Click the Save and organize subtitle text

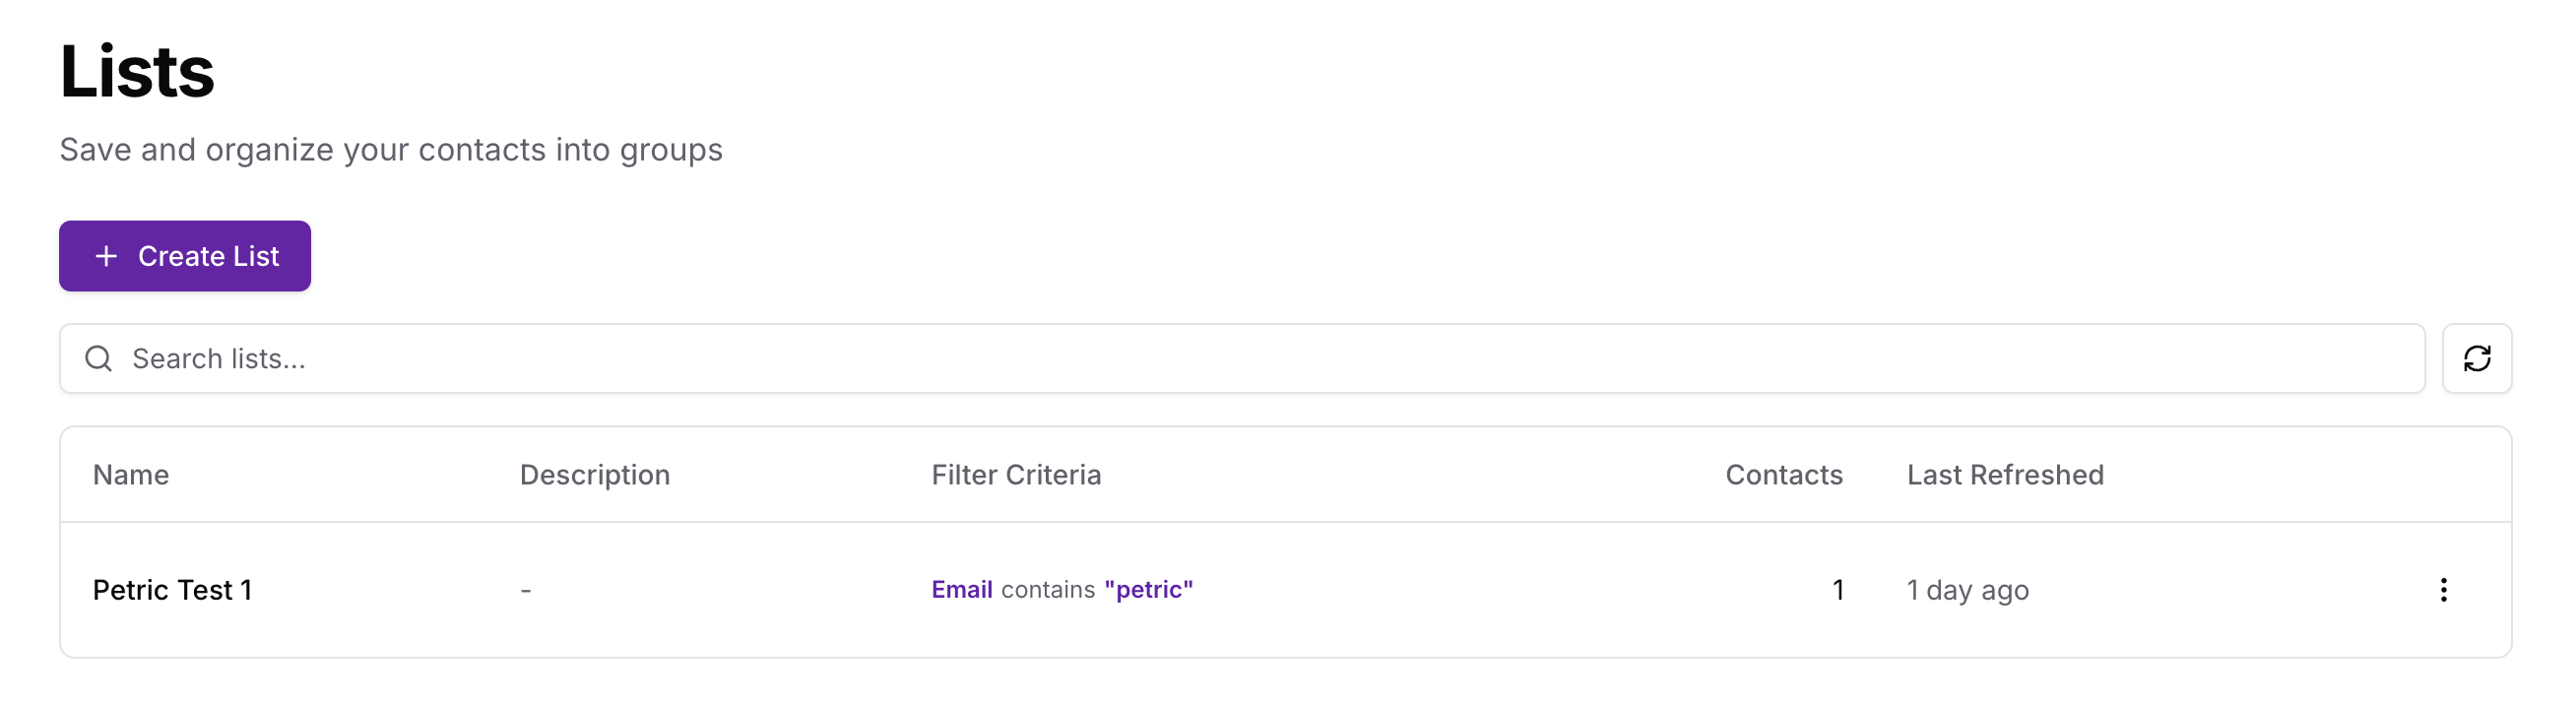392,149
